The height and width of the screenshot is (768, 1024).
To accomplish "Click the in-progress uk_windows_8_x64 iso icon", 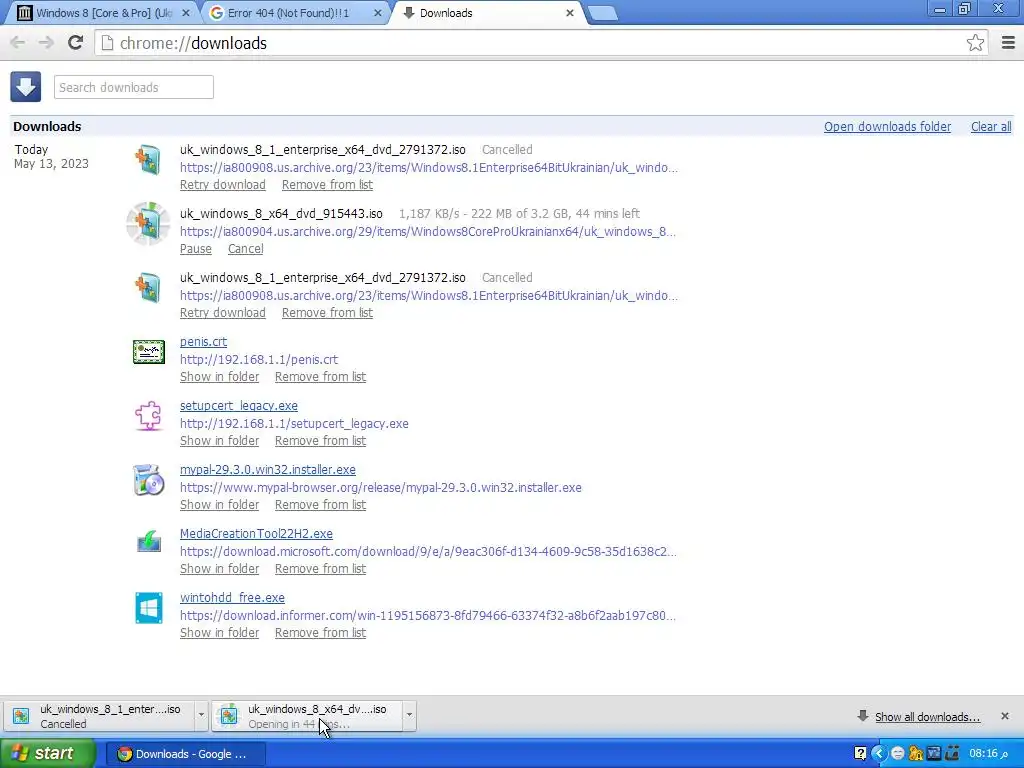I will point(148,223).
